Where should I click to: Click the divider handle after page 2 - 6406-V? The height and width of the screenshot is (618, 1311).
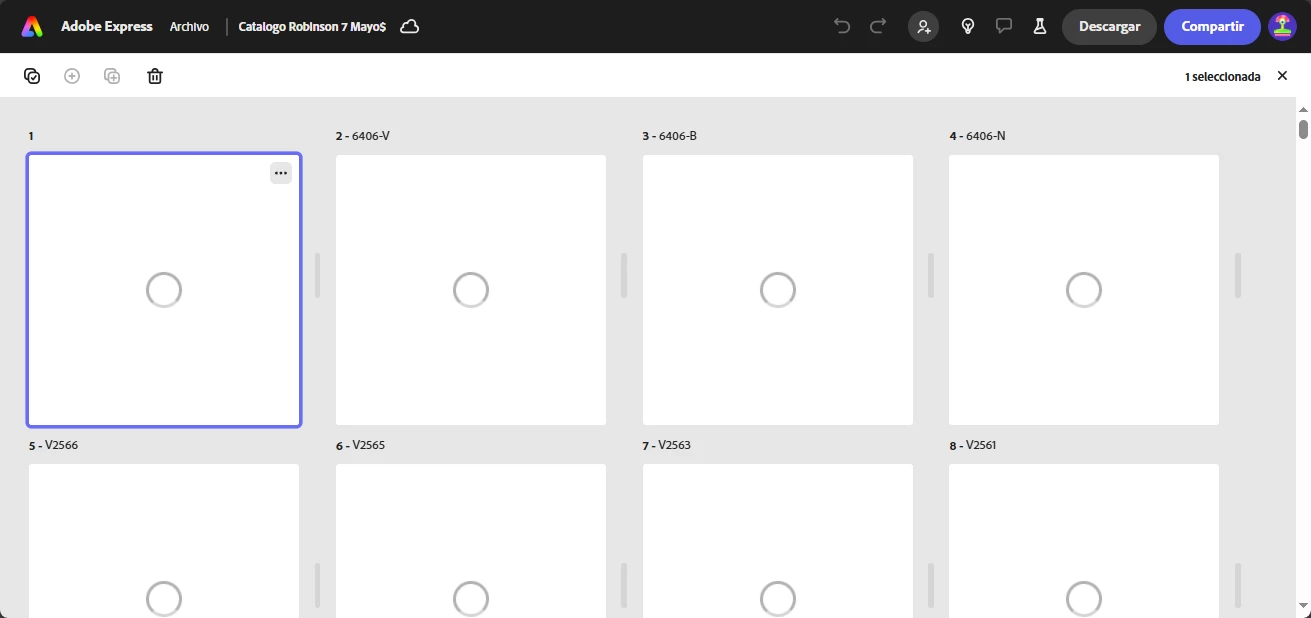click(624, 275)
